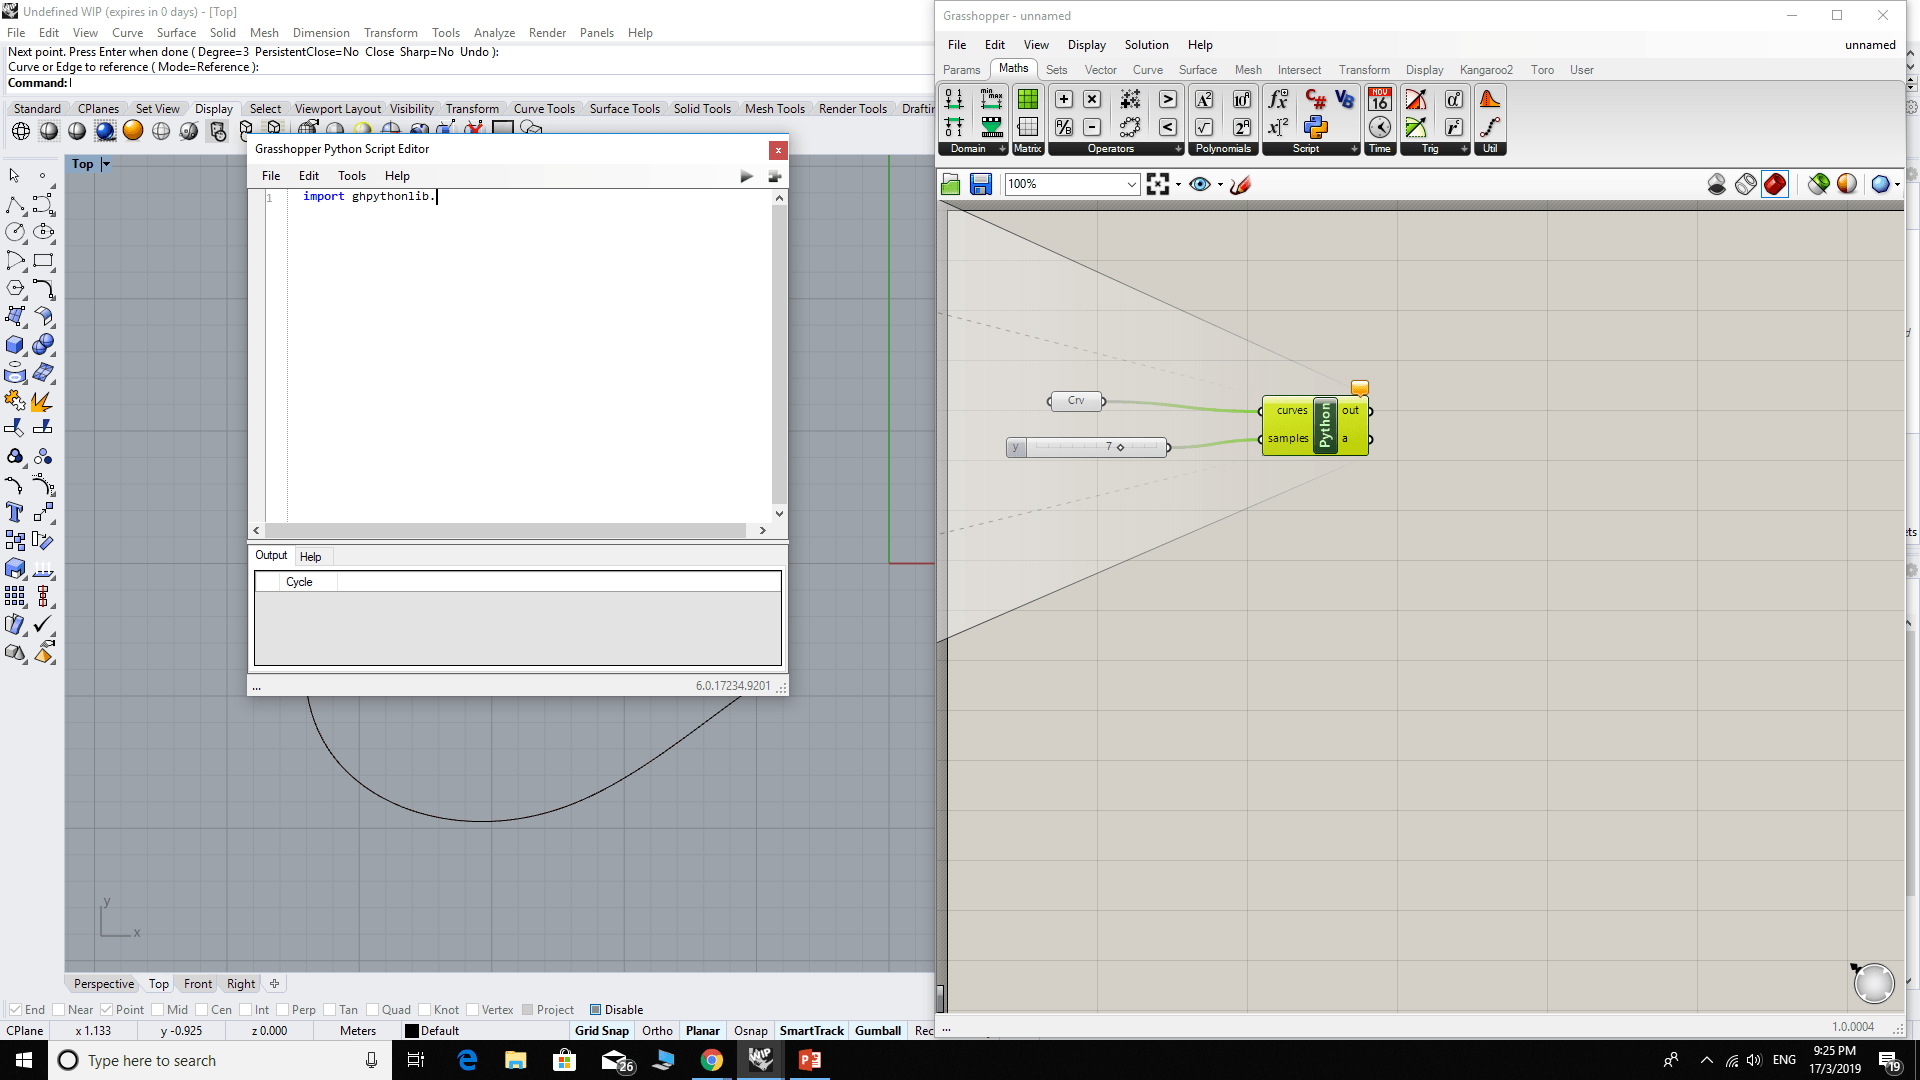1920x1080 pixels.
Task: Enable the shaded red preview mode in Grasshopper
Action: tap(1775, 184)
